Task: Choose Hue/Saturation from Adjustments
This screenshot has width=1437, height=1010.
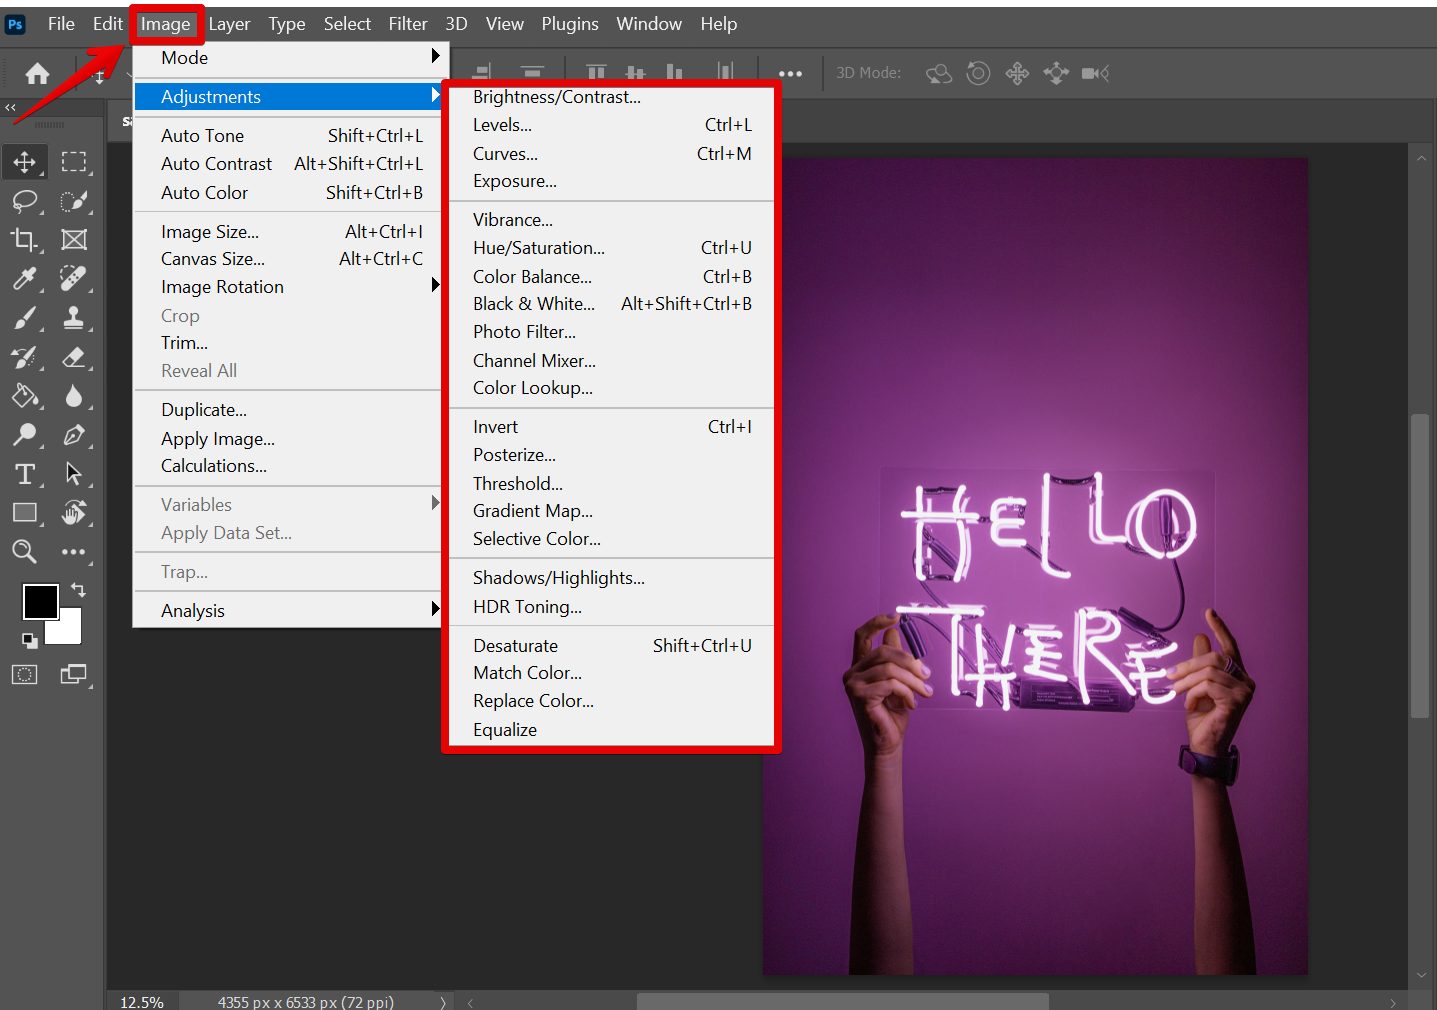Action: tap(539, 248)
